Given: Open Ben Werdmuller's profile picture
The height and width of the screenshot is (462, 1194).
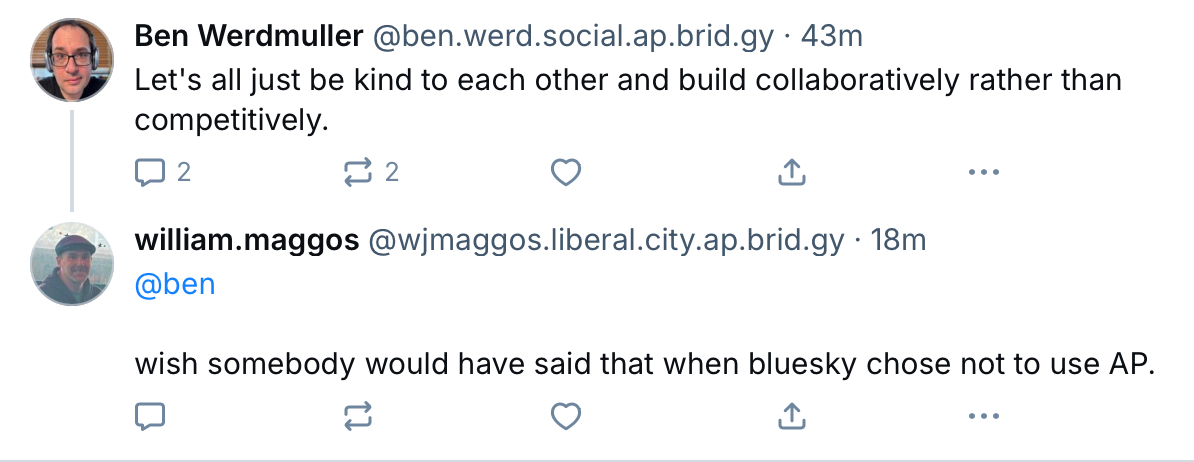Looking at the screenshot, I should point(73,60).
